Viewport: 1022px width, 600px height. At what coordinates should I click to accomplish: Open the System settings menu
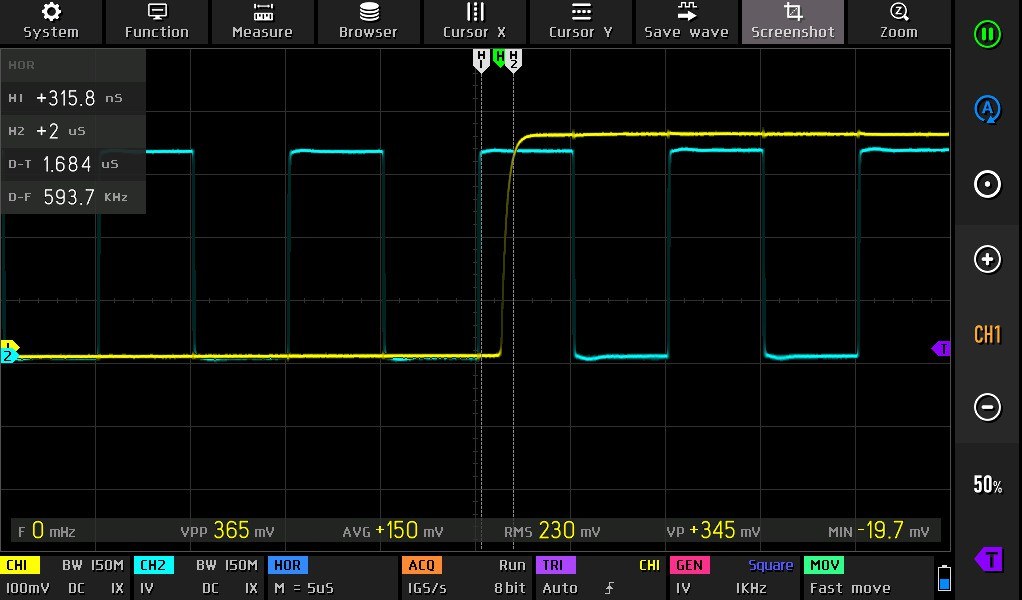click(x=51, y=21)
